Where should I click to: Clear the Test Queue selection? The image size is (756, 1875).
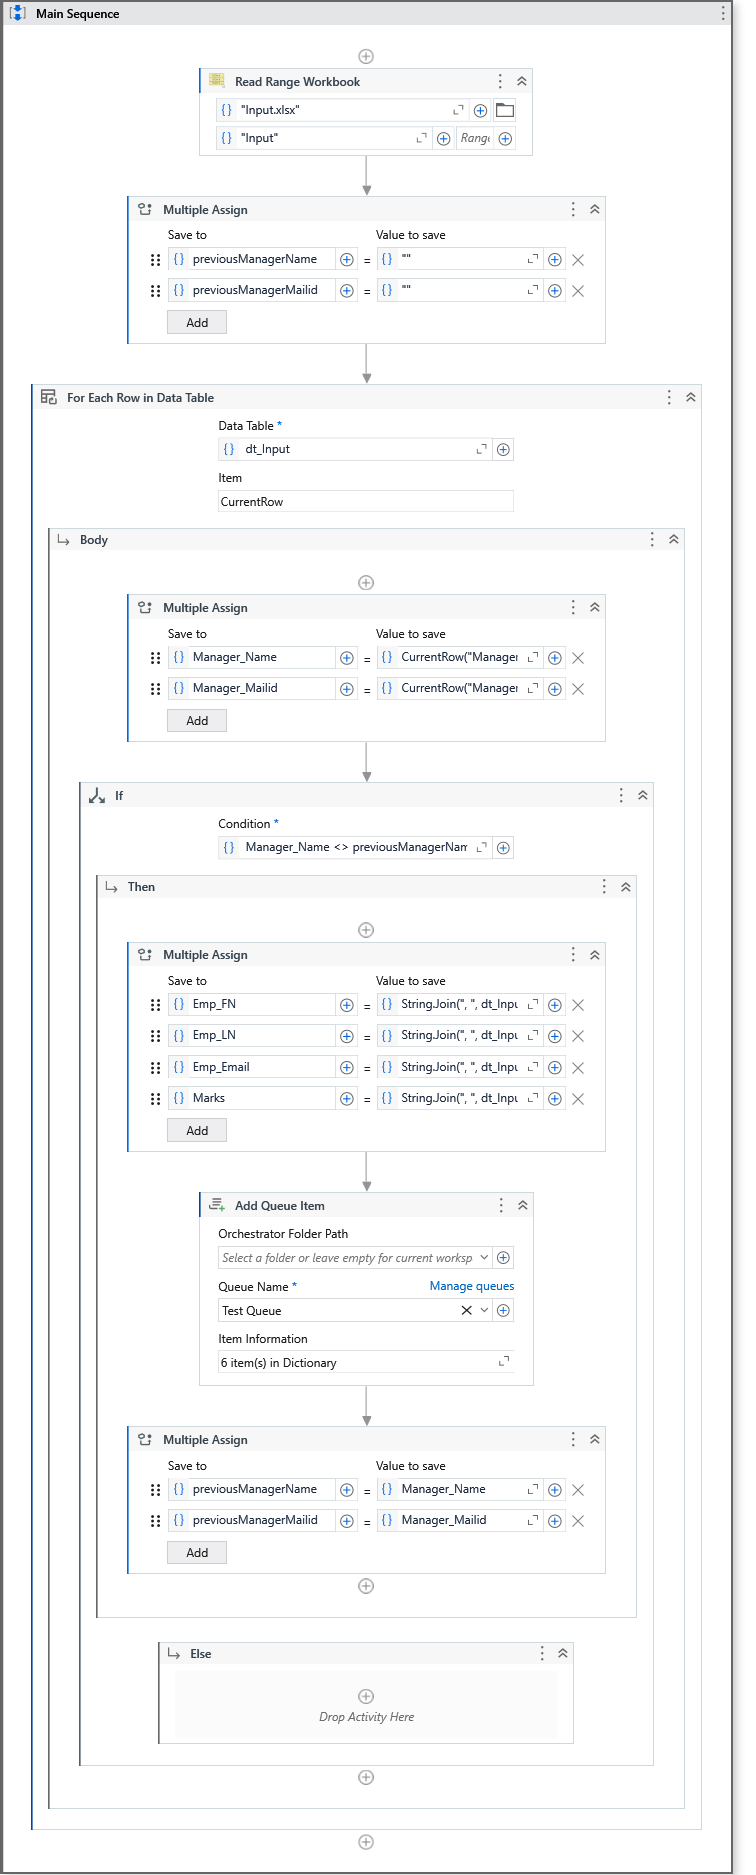(x=466, y=1311)
